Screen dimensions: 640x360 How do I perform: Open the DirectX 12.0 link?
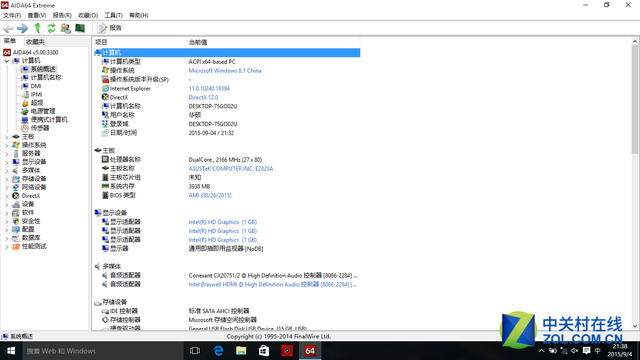[203, 97]
